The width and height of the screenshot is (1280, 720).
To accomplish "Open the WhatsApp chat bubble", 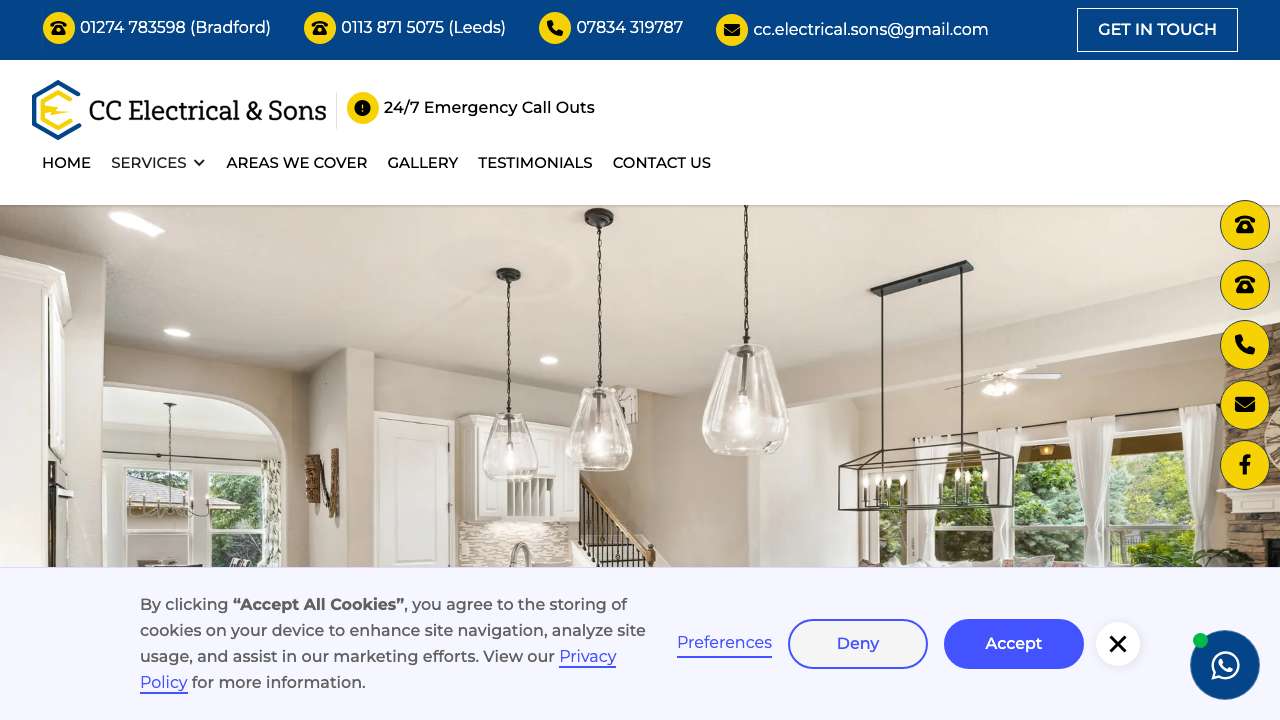I will (x=1225, y=665).
